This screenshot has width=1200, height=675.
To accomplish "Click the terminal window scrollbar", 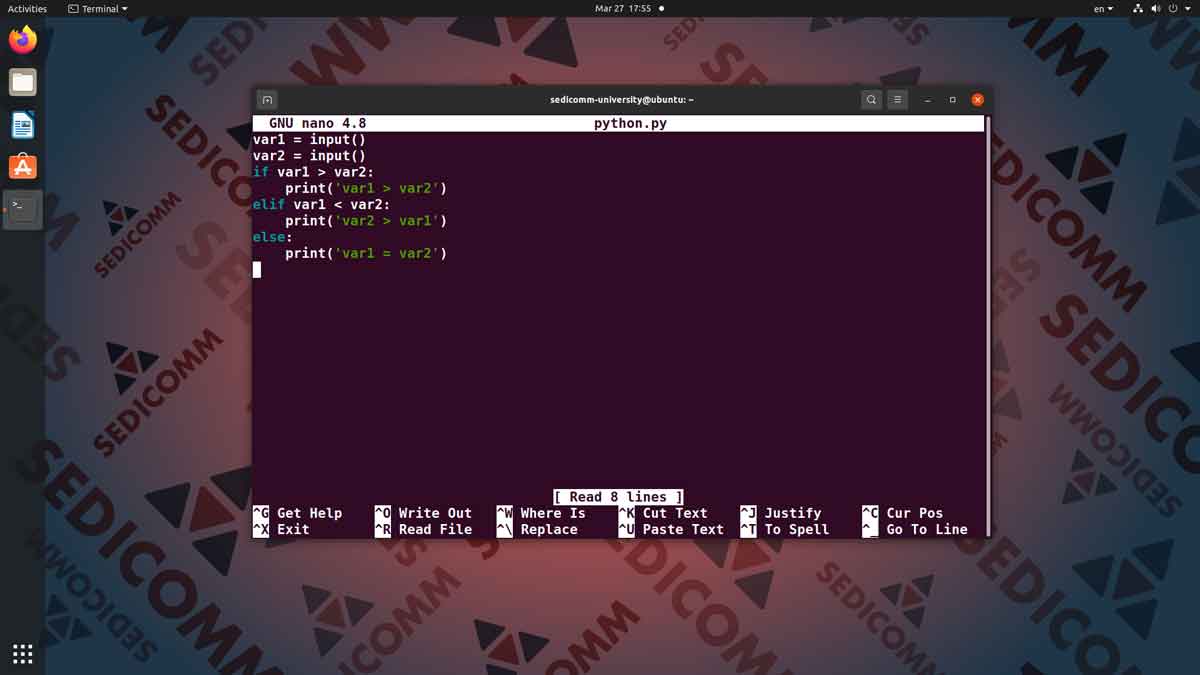I will click(x=987, y=325).
